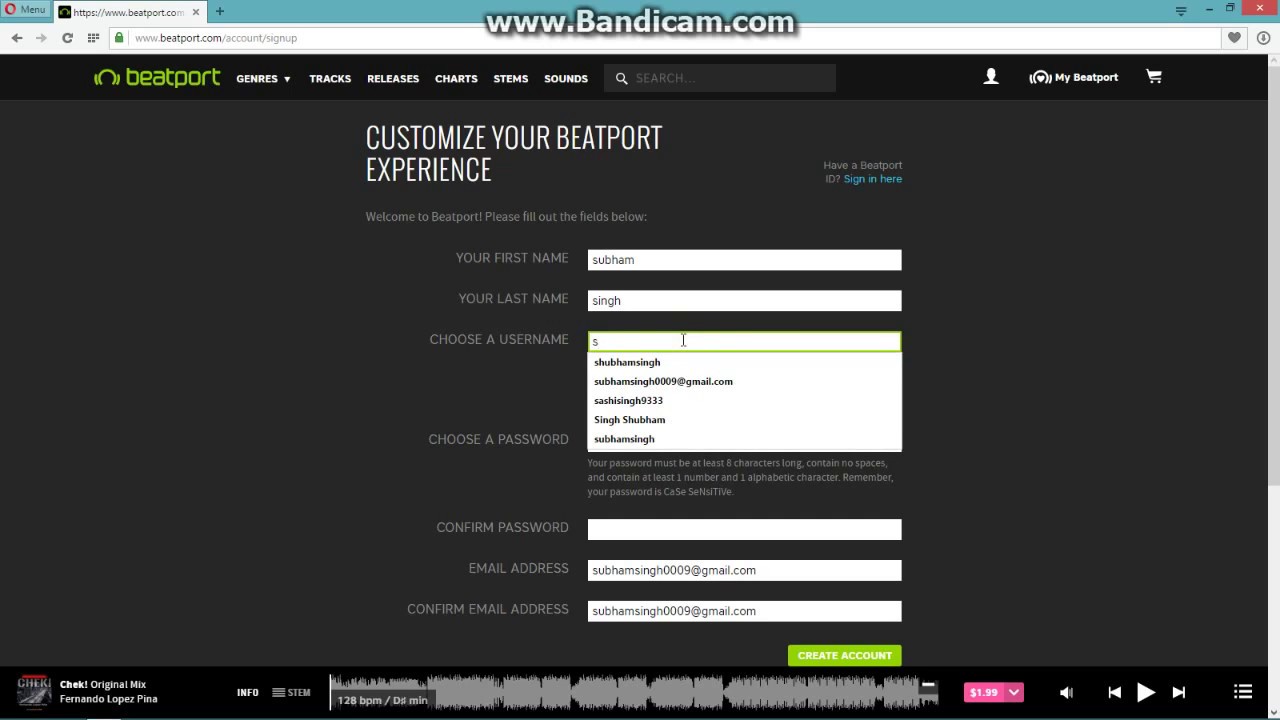Follow the Sign in here link
The width and height of the screenshot is (1280, 720).
pyautogui.click(x=873, y=179)
